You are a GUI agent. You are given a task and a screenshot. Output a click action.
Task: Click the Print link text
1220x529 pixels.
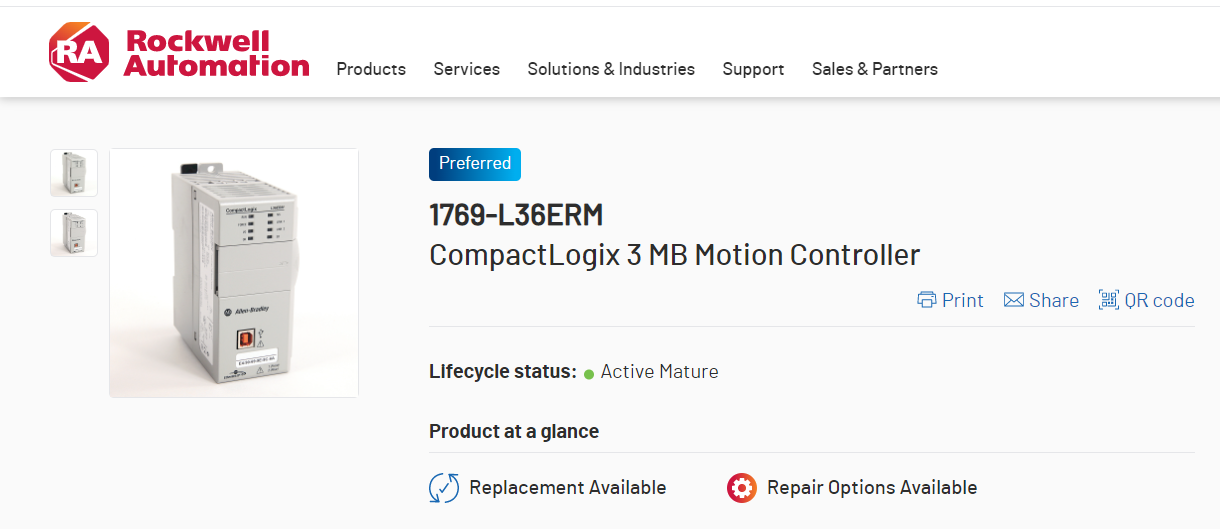tap(963, 300)
